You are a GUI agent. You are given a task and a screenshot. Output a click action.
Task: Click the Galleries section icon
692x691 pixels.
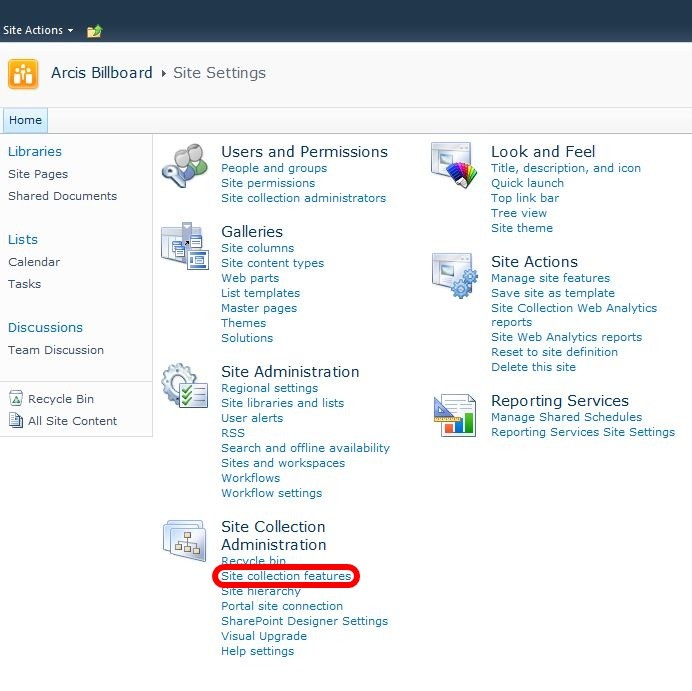pos(184,246)
